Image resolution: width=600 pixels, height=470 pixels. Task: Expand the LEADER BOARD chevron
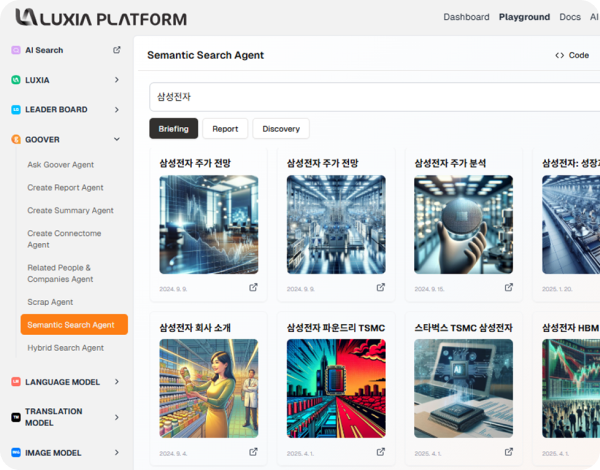coord(117,109)
